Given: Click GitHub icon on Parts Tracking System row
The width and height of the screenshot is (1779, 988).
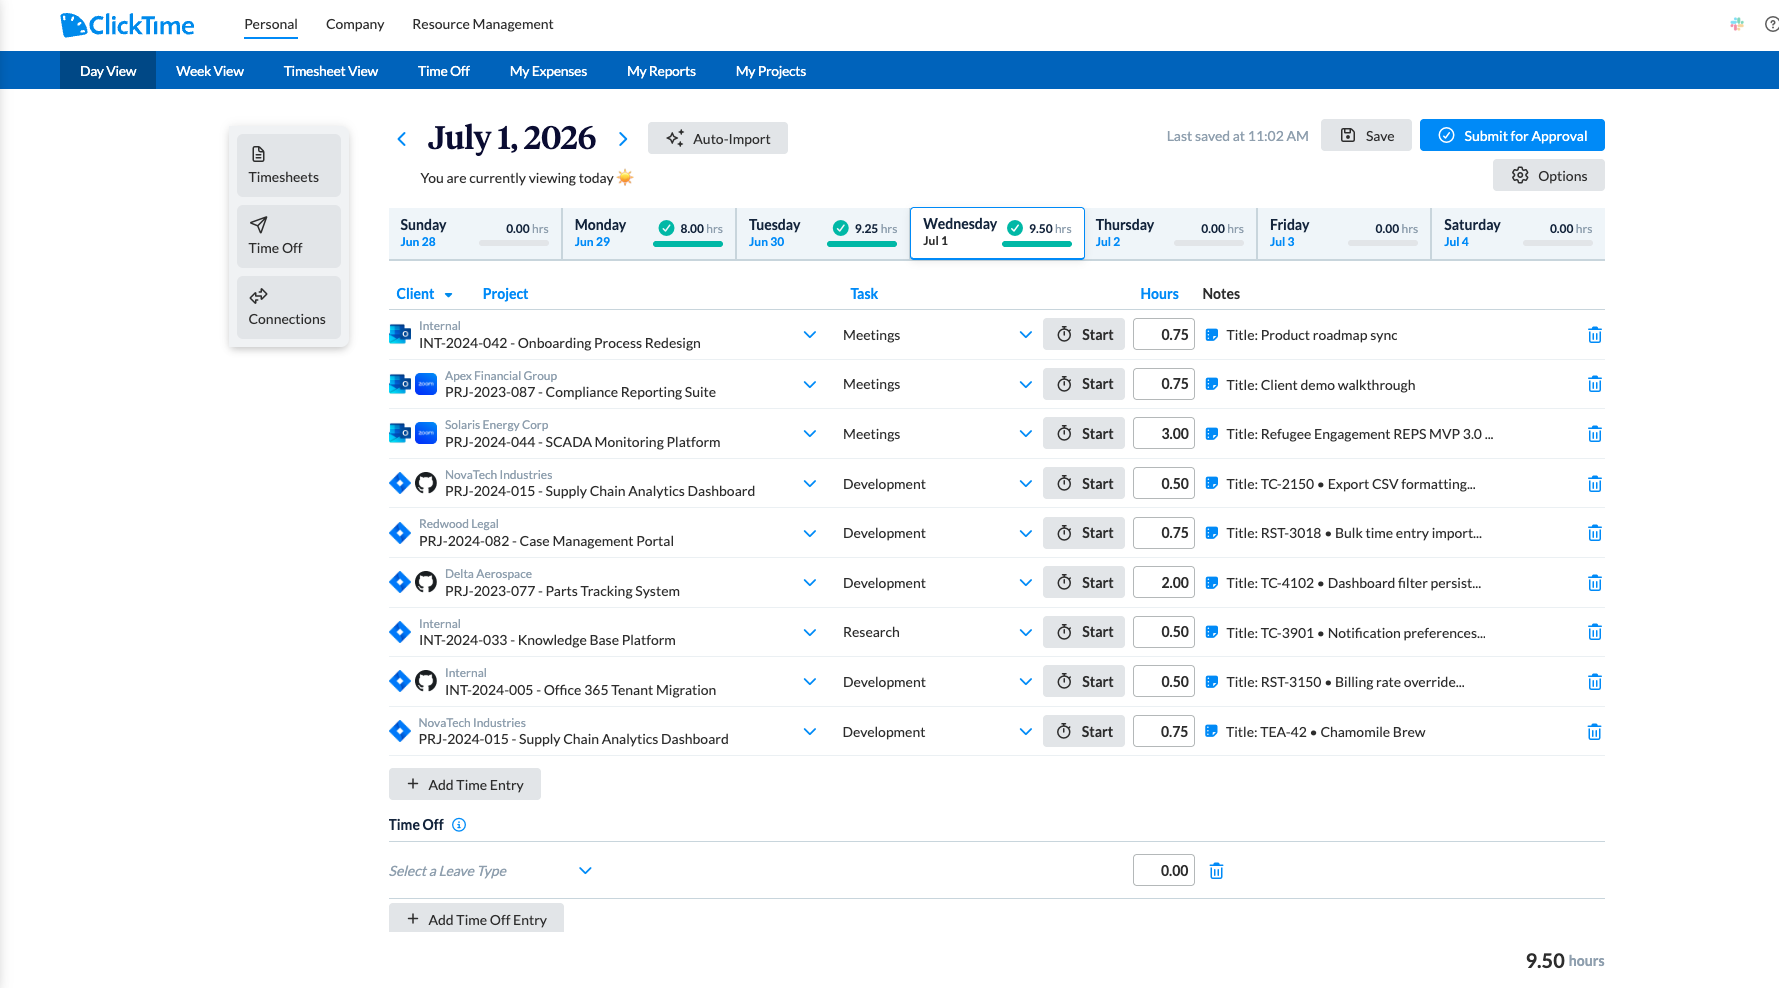Looking at the screenshot, I should (x=426, y=582).
